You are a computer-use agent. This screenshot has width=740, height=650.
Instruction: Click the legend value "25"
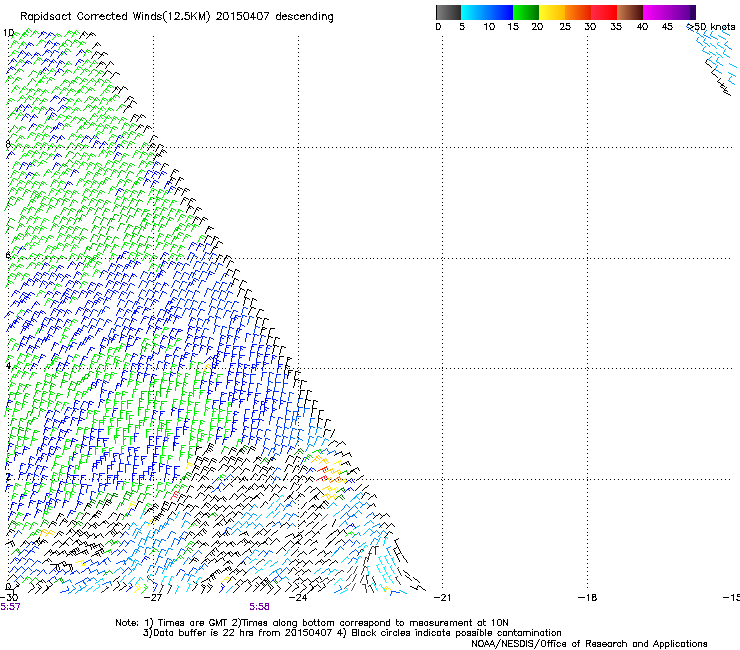[x=565, y=27]
